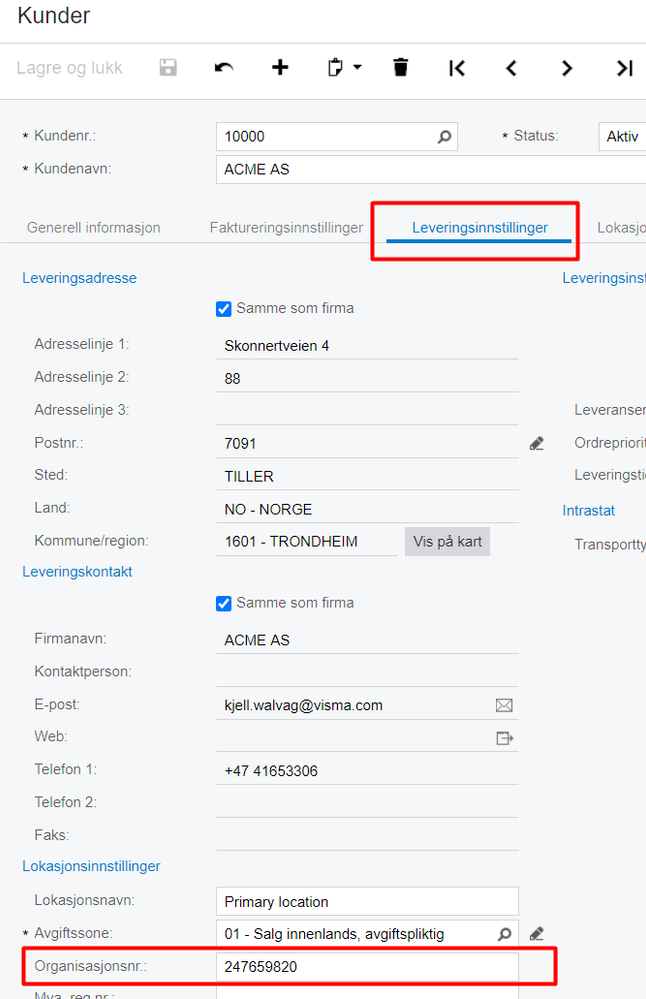Click the Vis på kart button
This screenshot has height=999, width=646.
[447, 542]
